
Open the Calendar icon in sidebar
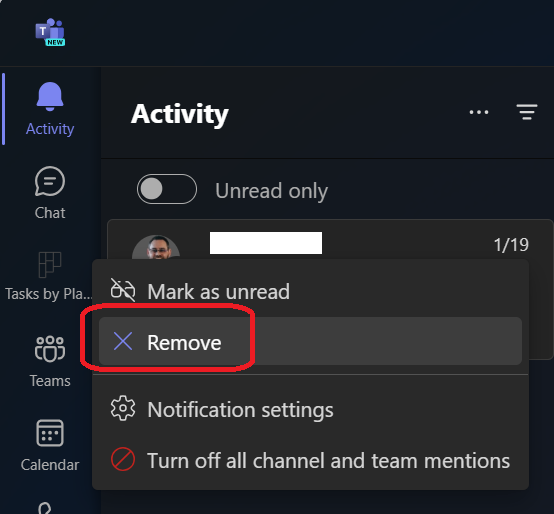(50, 433)
